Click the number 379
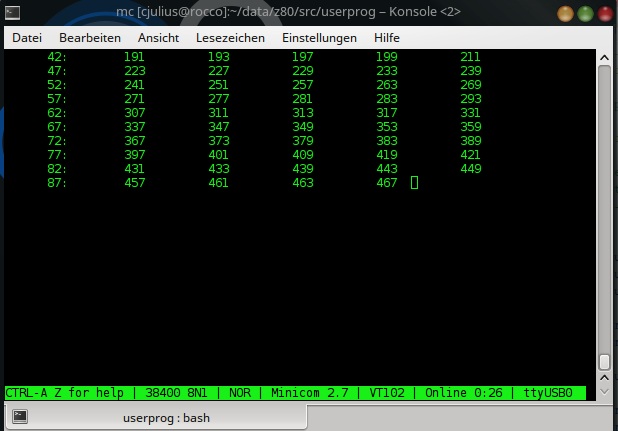 (303, 141)
